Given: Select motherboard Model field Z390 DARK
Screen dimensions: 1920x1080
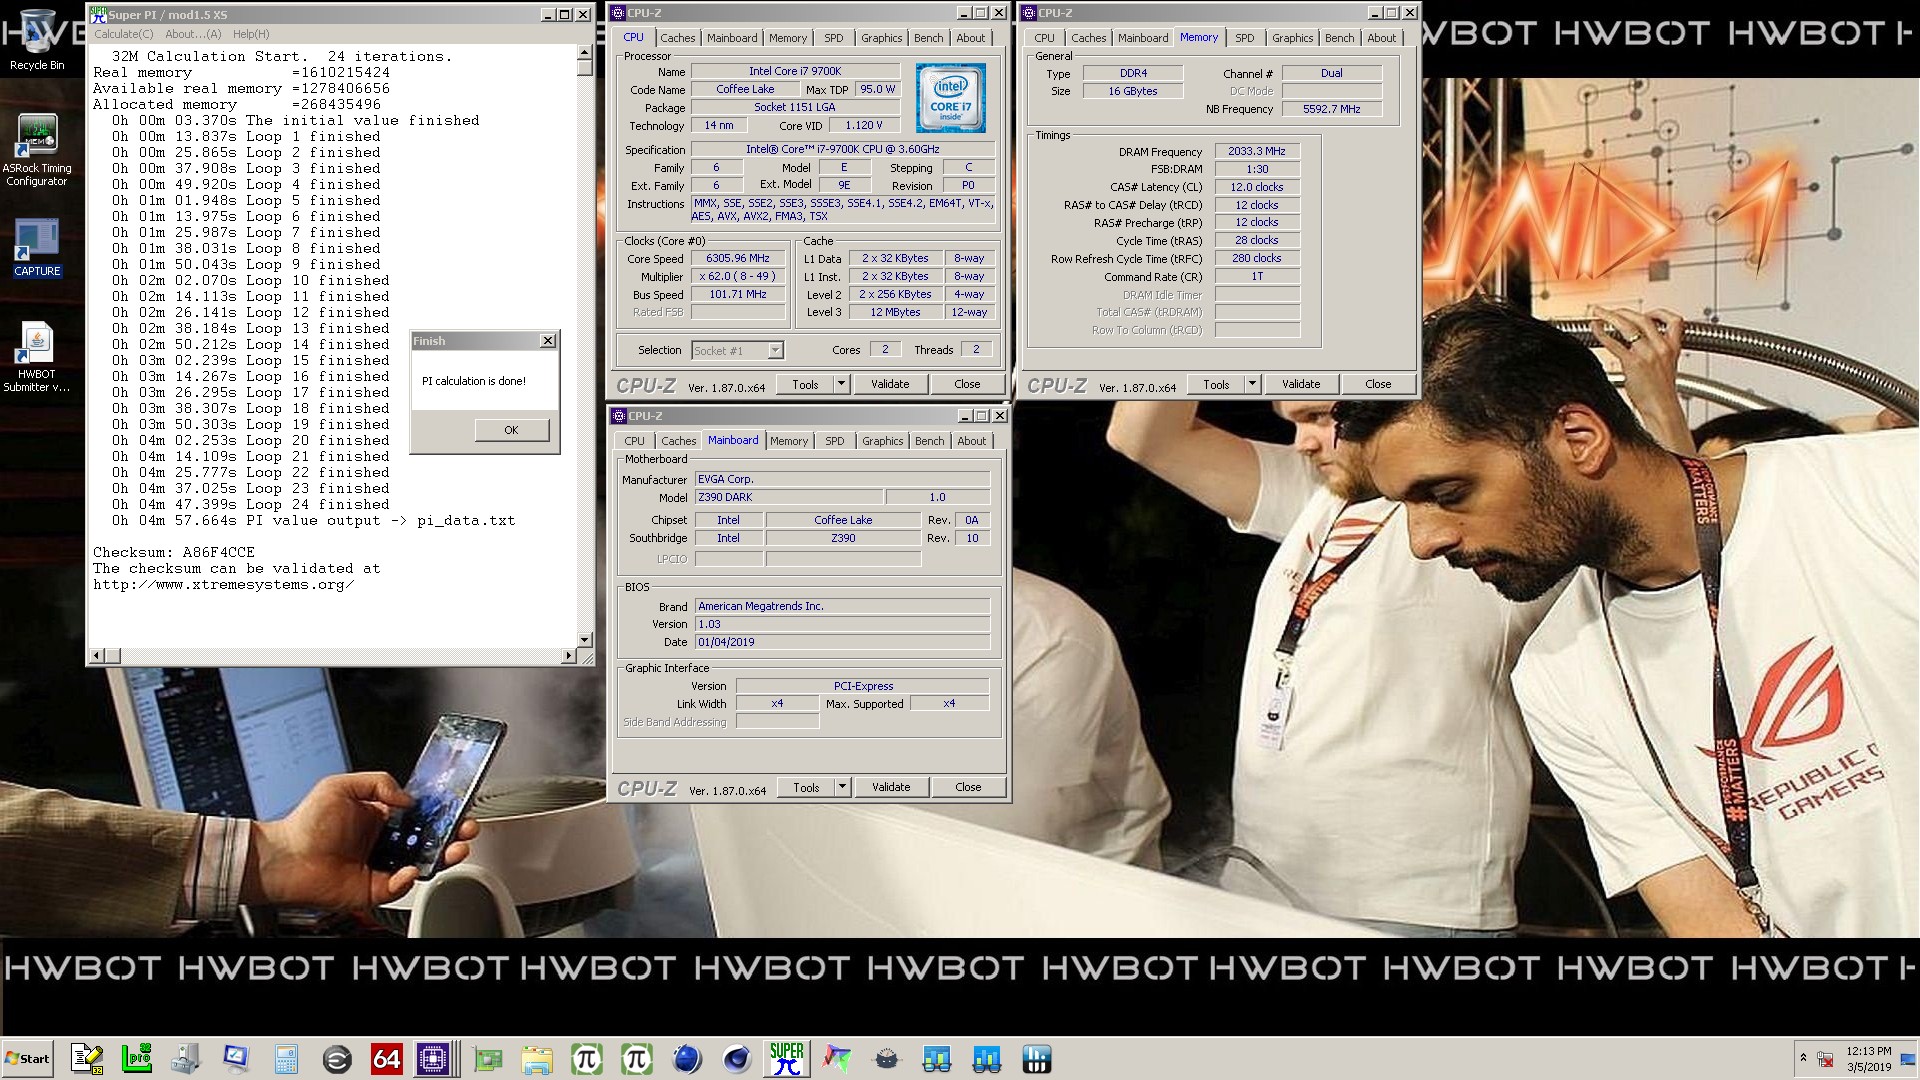Looking at the screenshot, I should pyautogui.click(x=788, y=497).
